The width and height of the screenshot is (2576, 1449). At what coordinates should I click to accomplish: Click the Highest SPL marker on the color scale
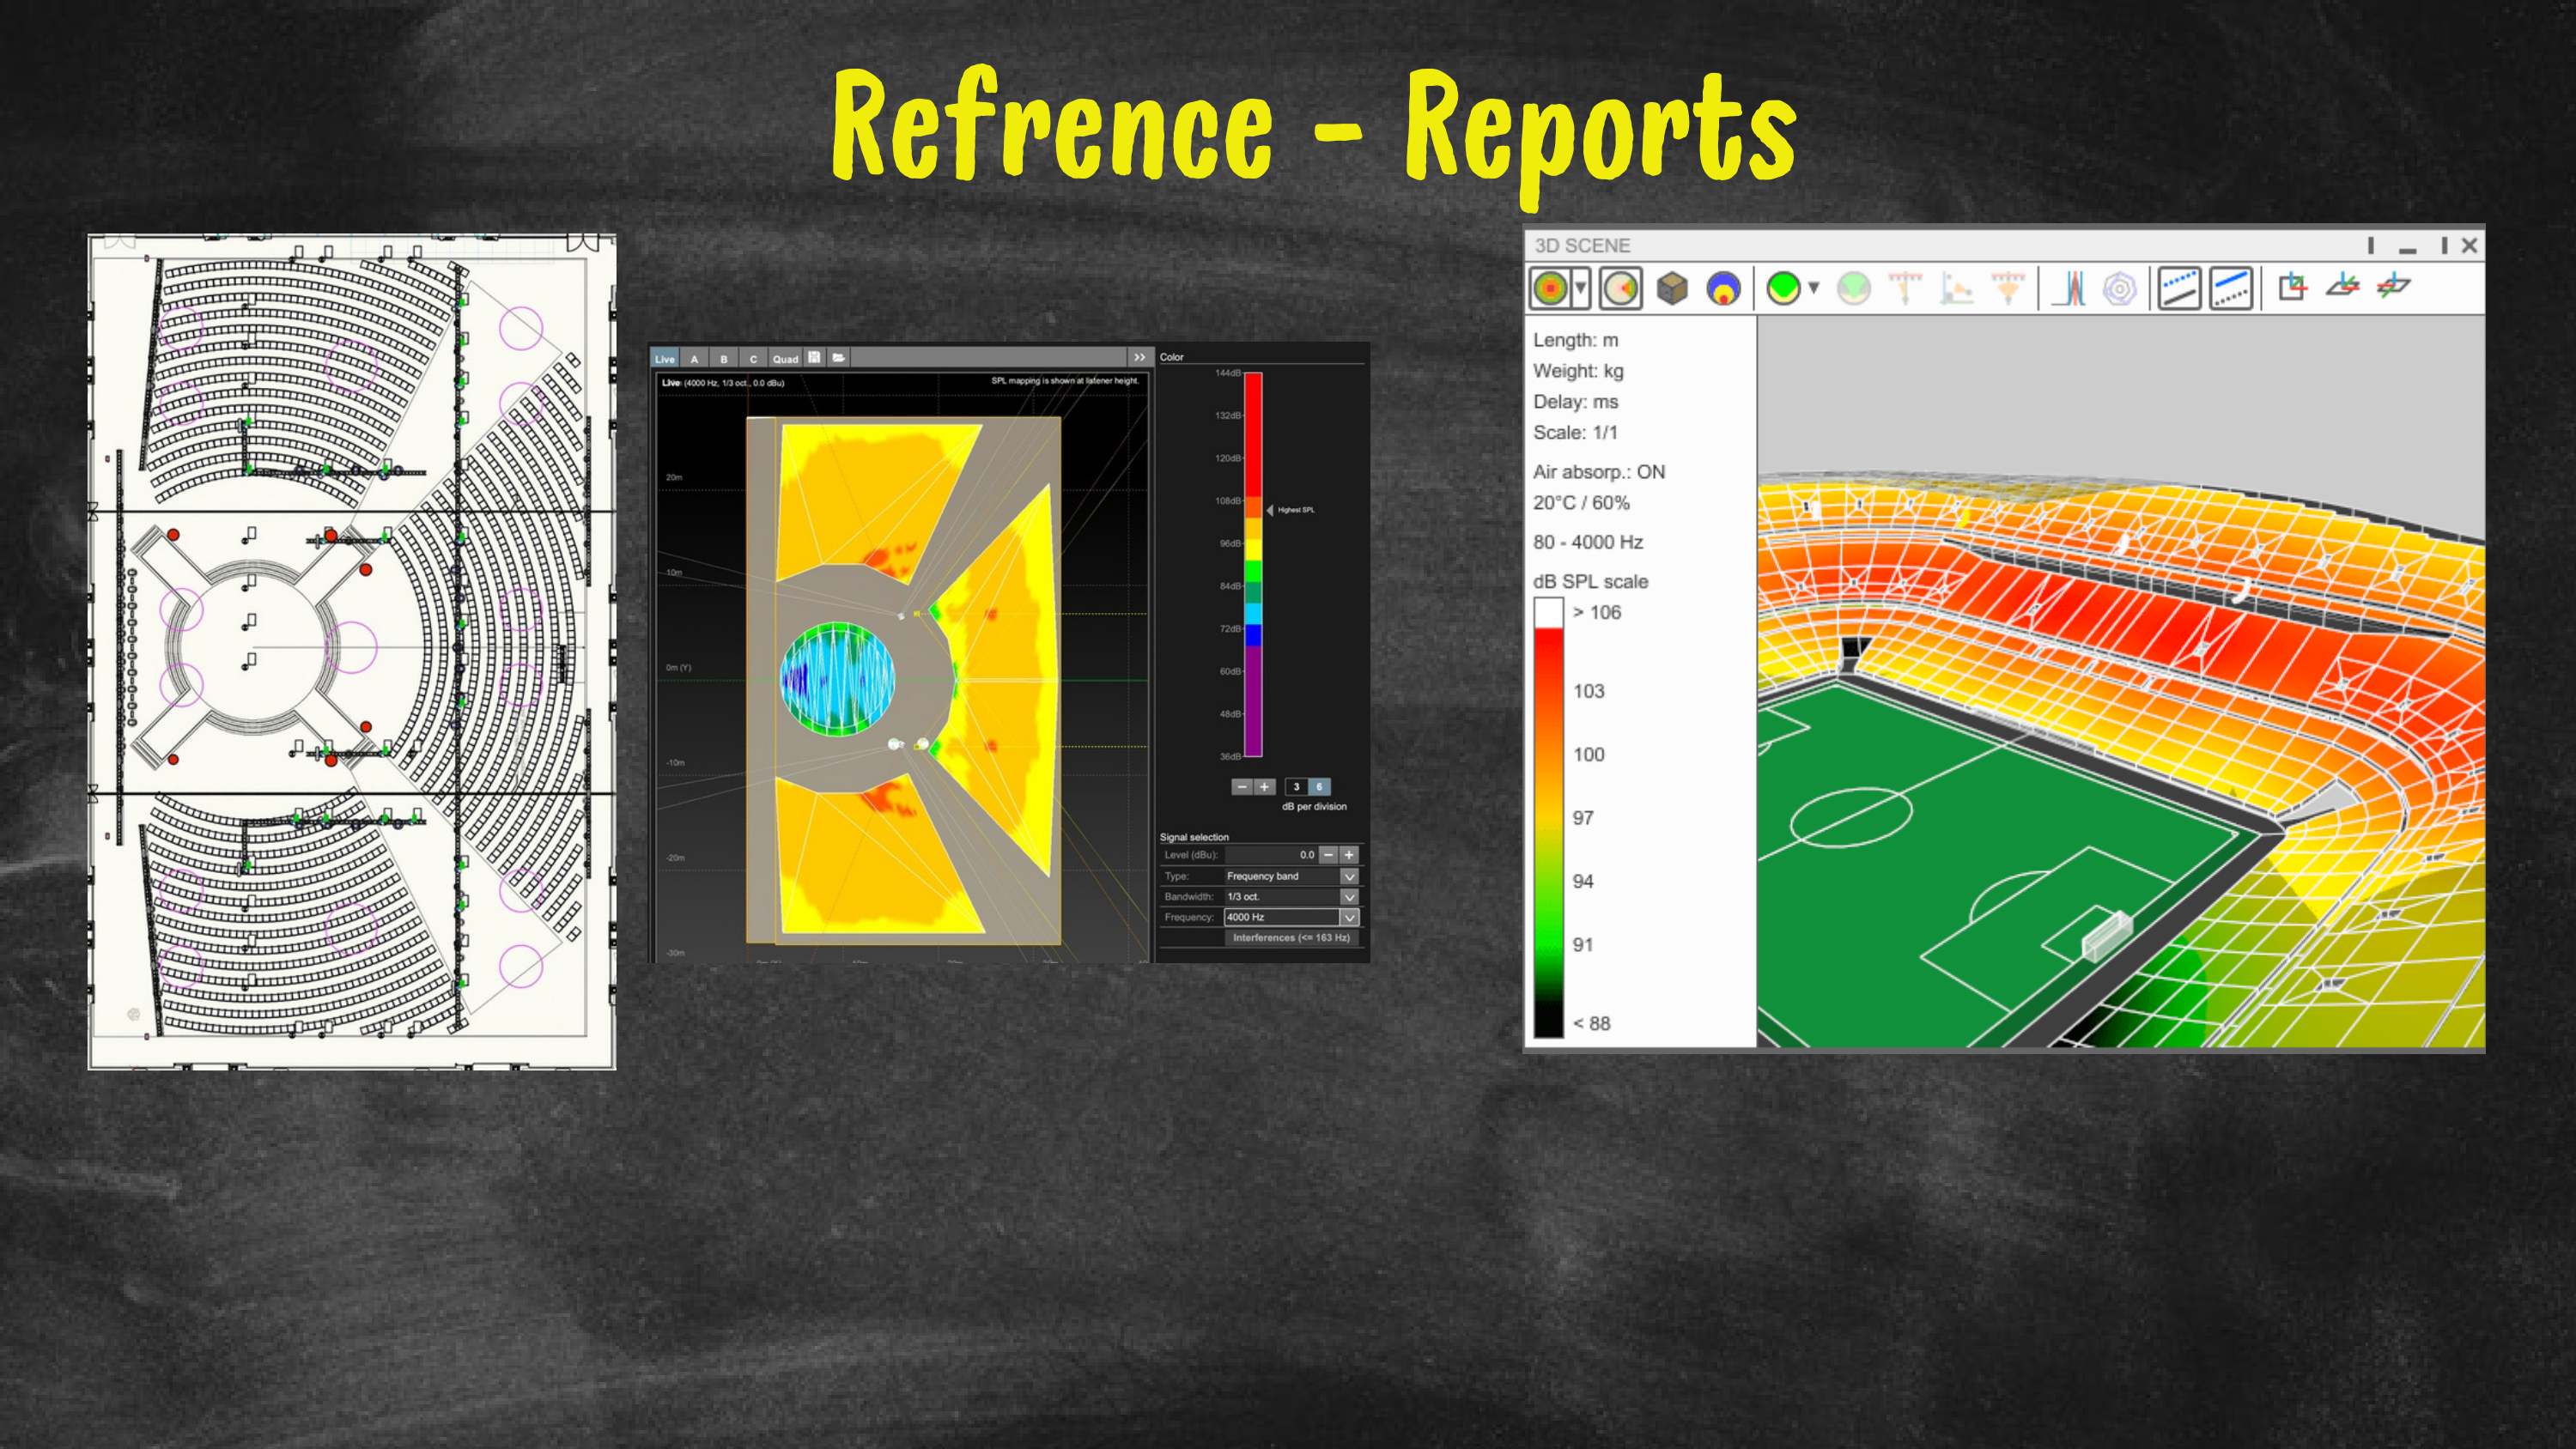click(x=1270, y=510)
